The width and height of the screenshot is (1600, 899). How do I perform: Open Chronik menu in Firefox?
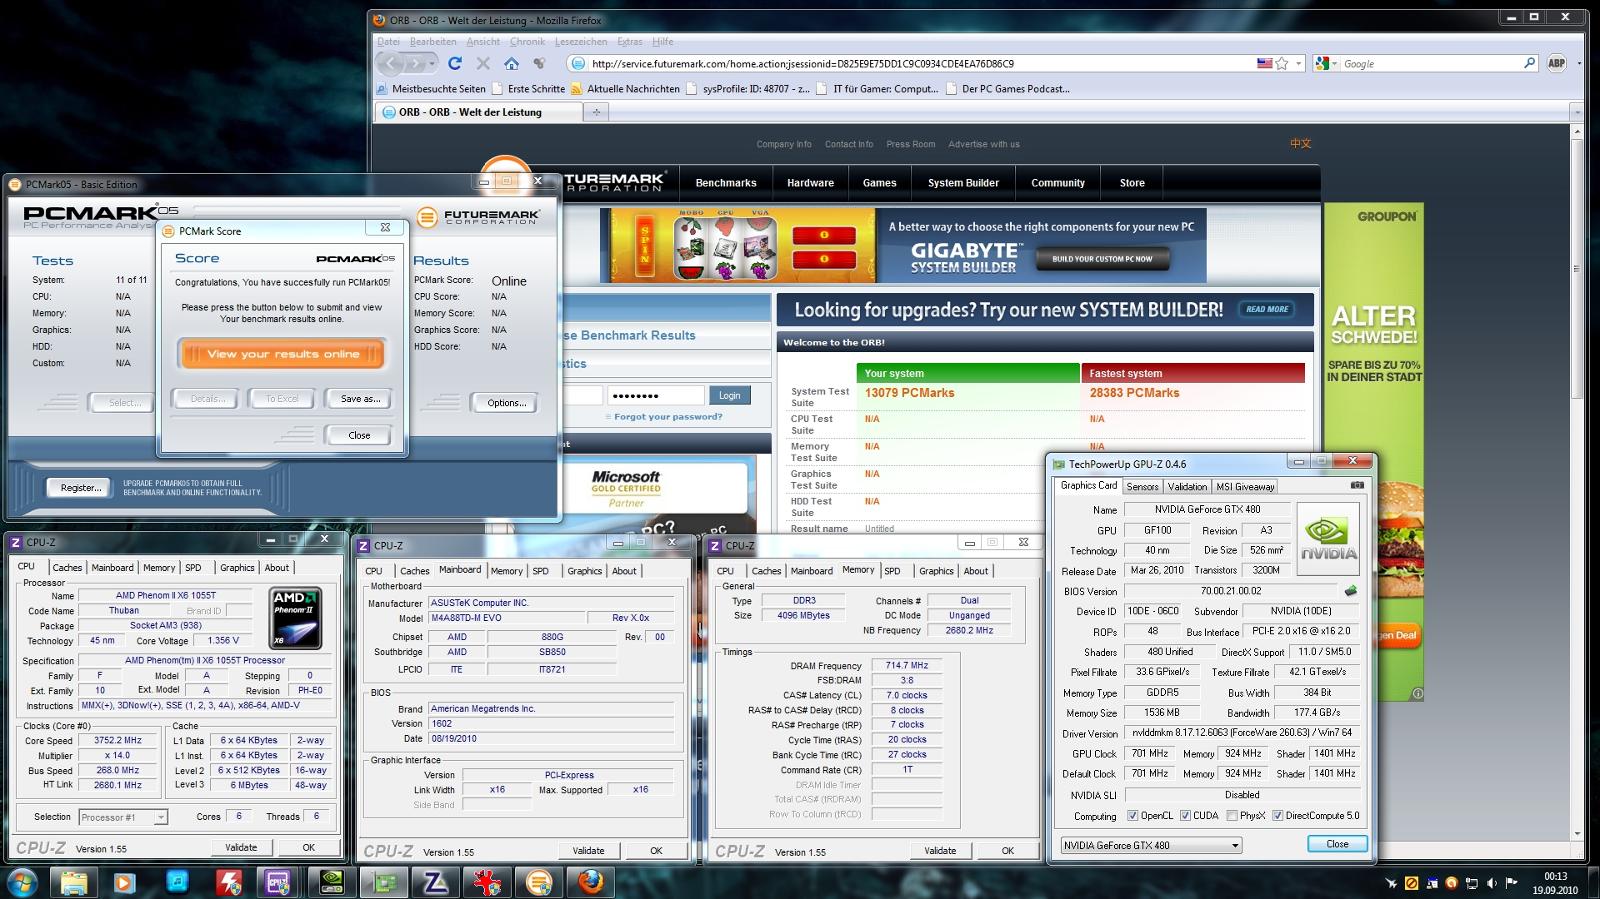click(x=527, y=41)
